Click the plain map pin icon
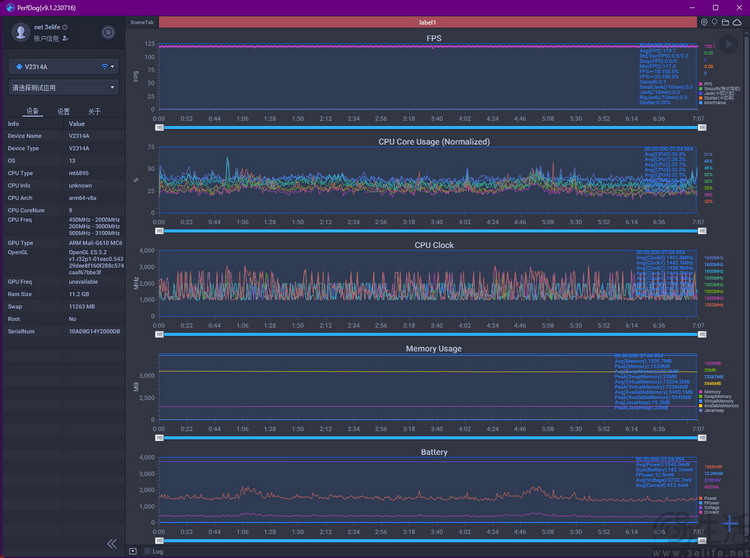 click(715, 22)
